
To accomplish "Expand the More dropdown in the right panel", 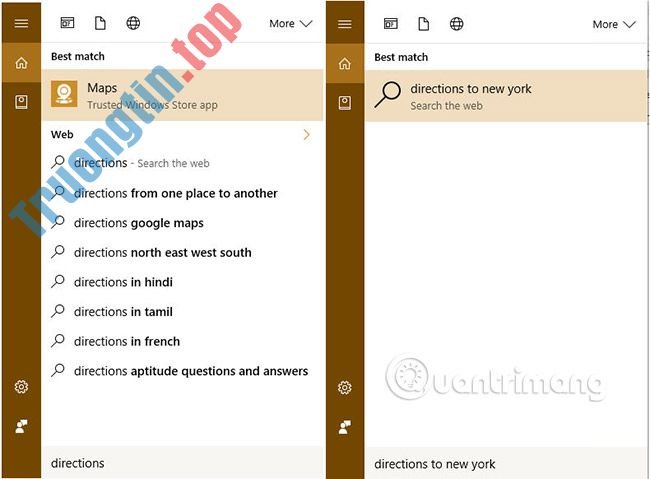I will (x=613, y=24).
